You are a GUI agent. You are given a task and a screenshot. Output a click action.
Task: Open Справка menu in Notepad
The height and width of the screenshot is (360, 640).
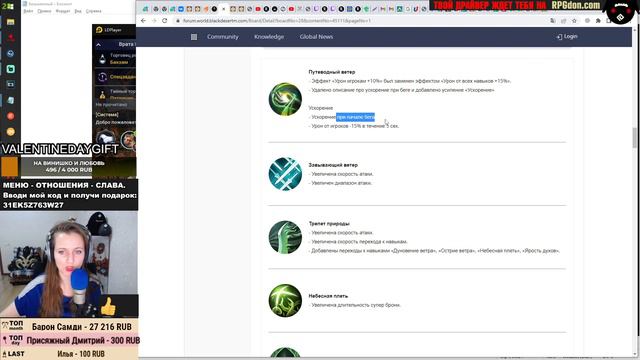(93, 11)
